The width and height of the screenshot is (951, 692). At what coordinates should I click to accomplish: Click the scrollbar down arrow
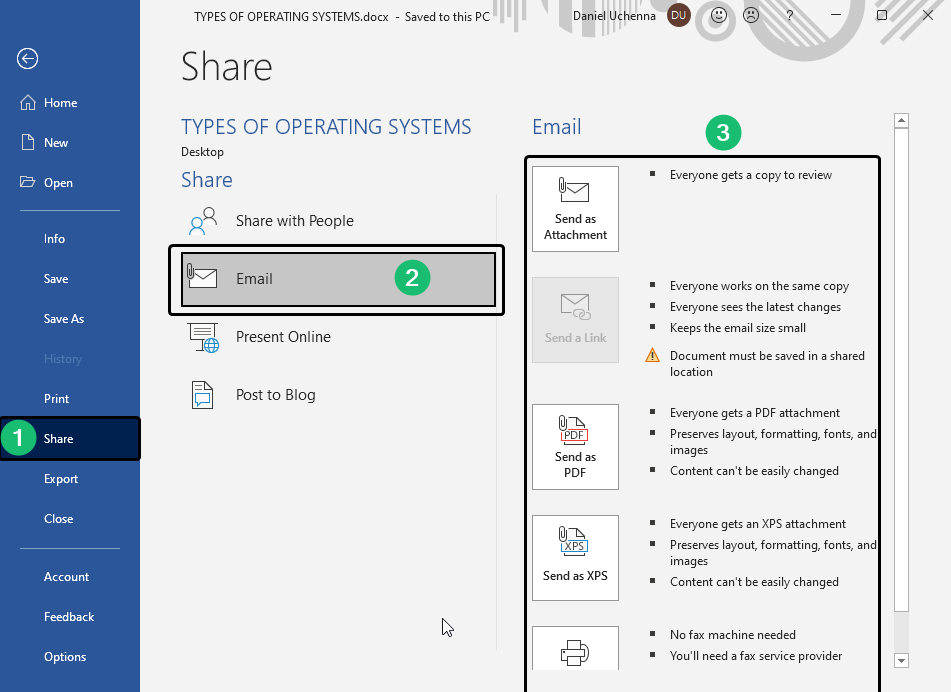click(901, 660)
